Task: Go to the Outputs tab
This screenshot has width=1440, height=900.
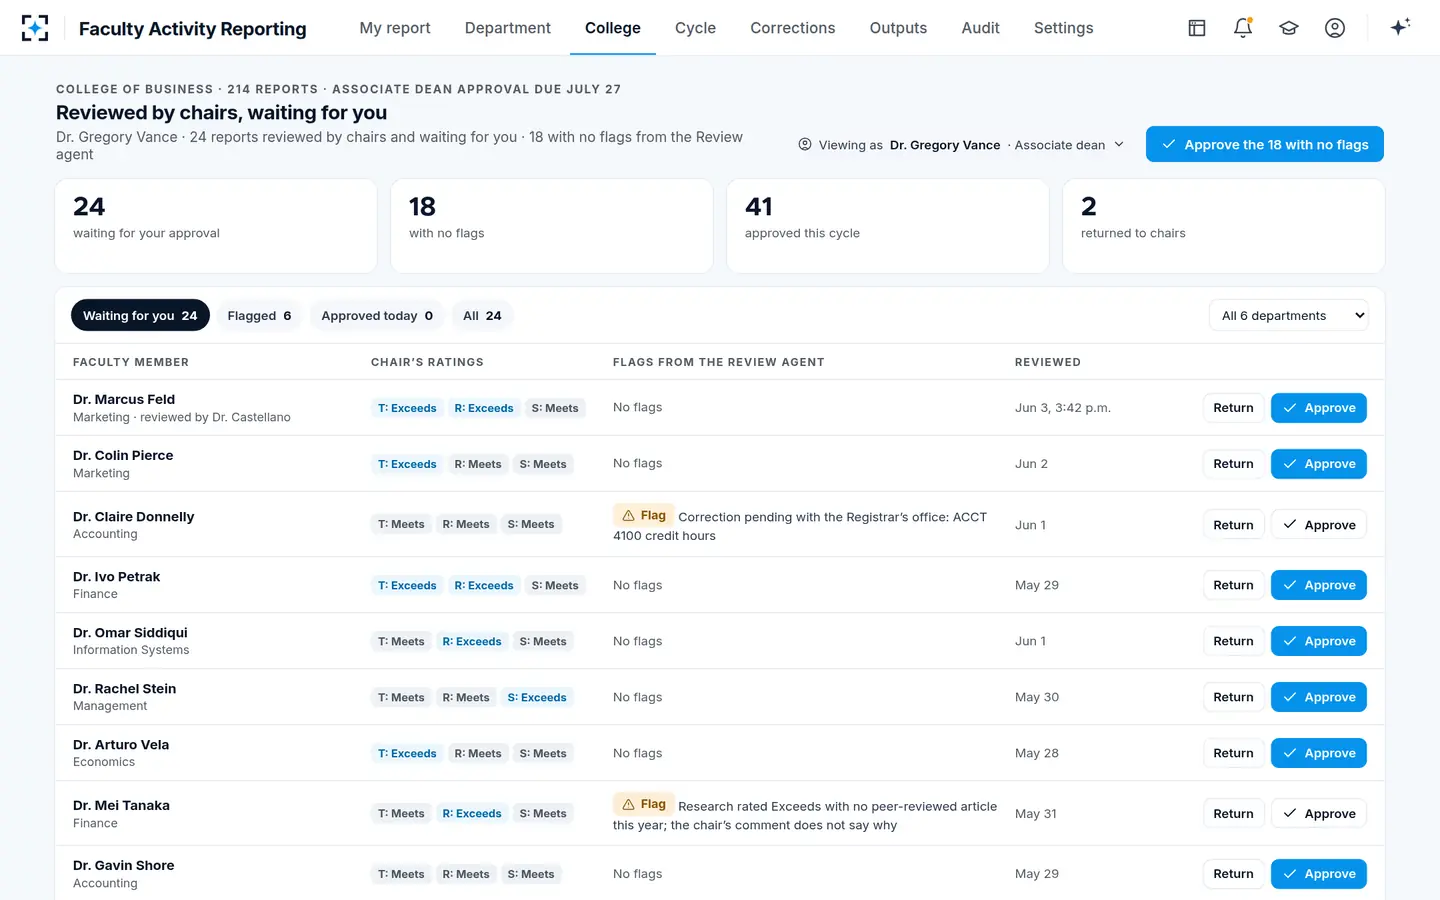Action: pos(898,28)
